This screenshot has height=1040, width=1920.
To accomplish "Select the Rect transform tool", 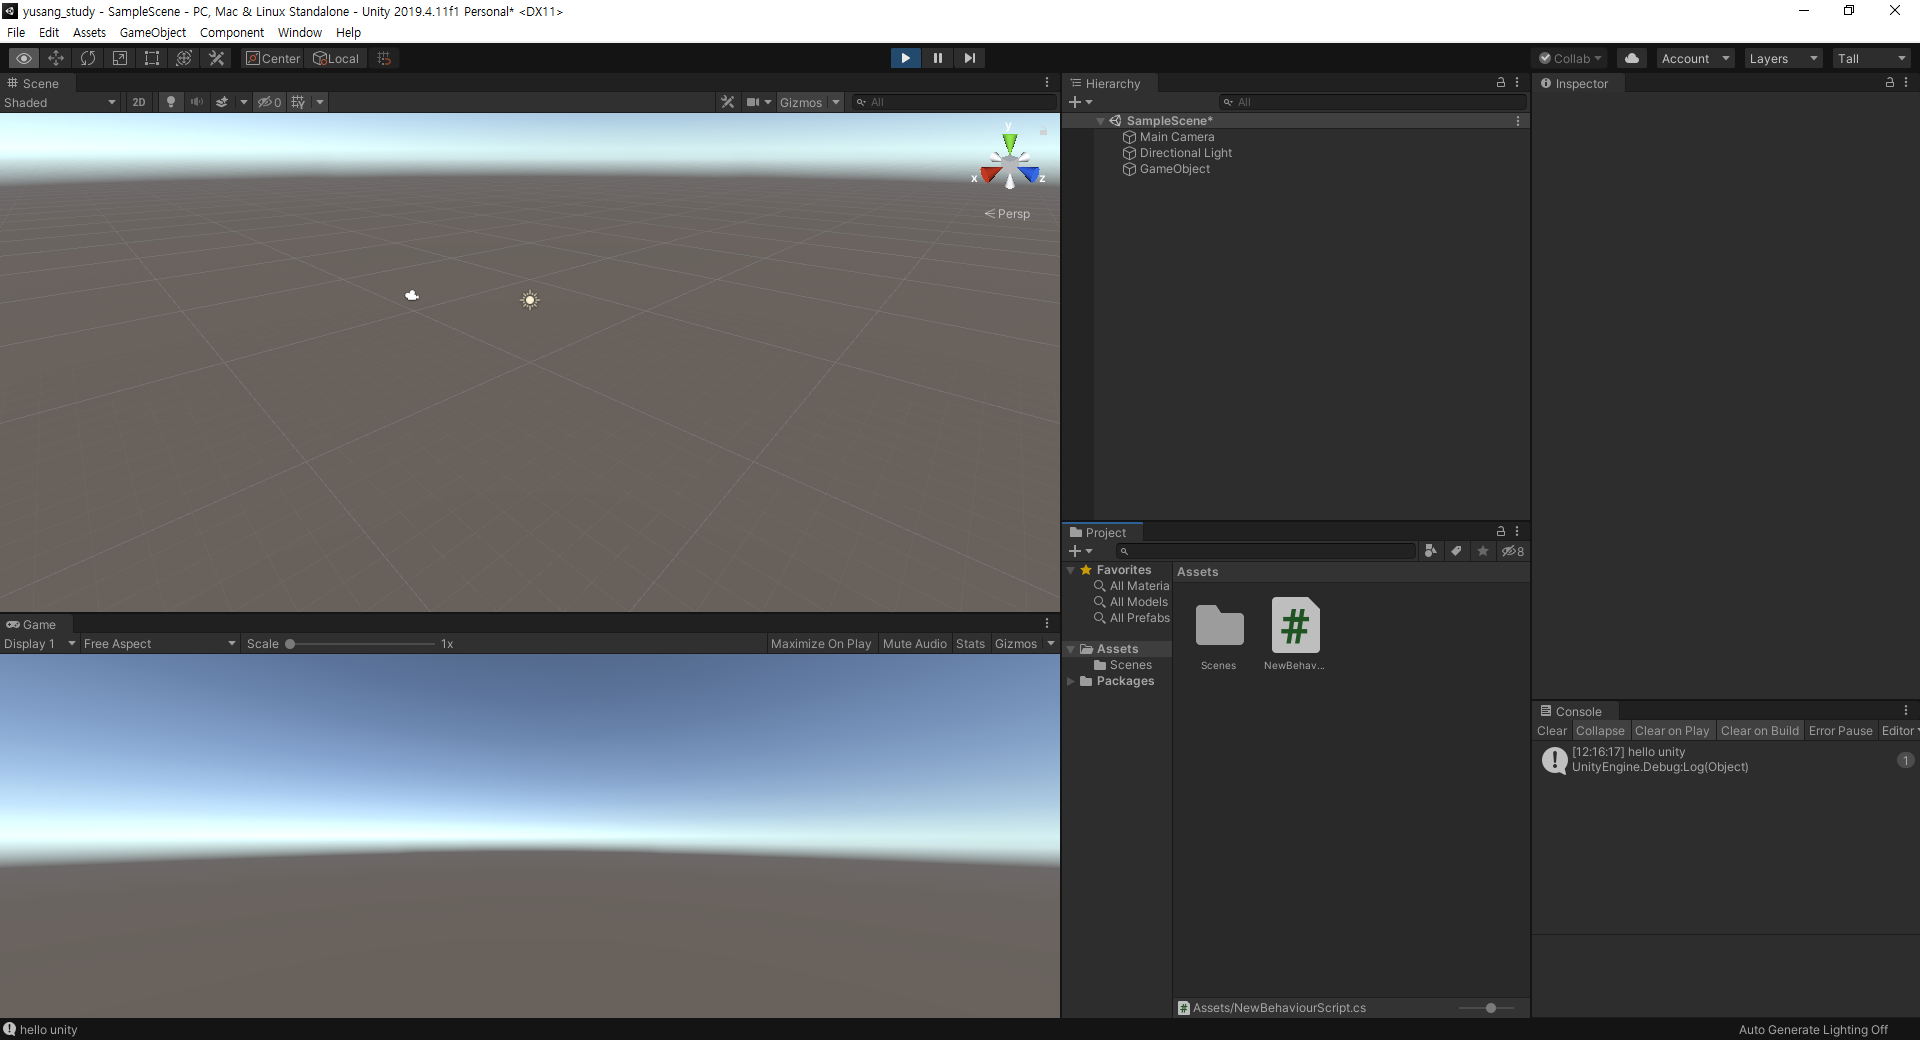I will tap(152, 58).
